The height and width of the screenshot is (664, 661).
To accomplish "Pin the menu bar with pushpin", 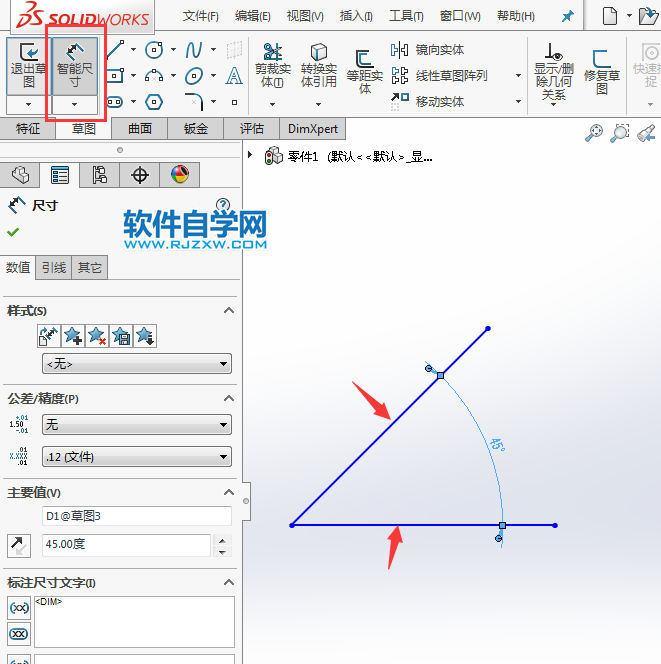I will 567,16.
